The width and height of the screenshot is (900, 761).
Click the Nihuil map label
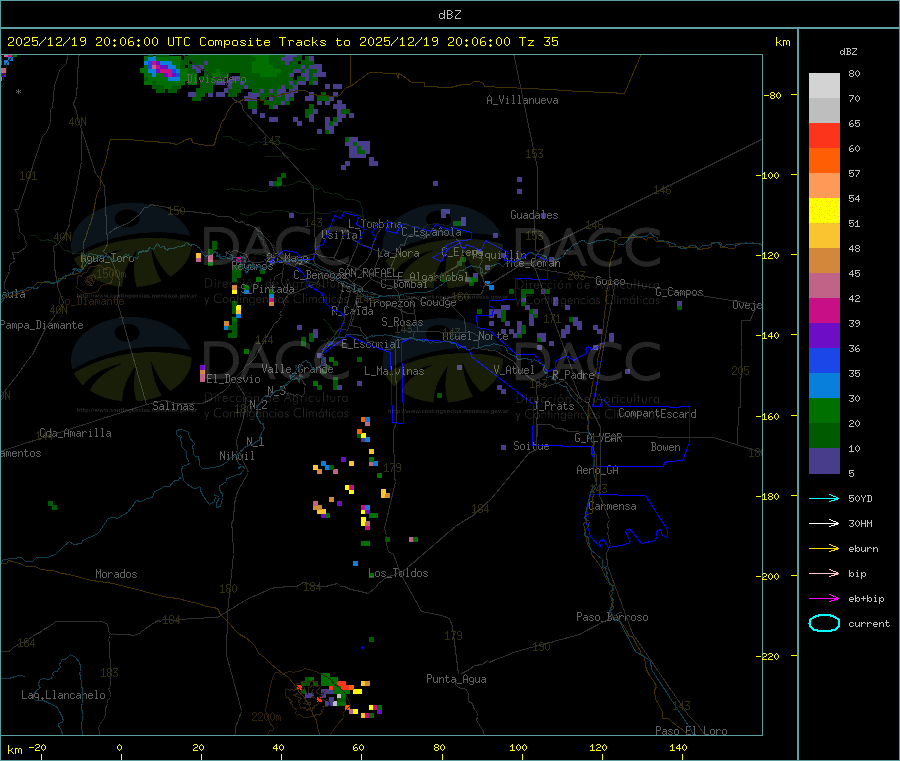pyautogui.click(x=237, y=456)
